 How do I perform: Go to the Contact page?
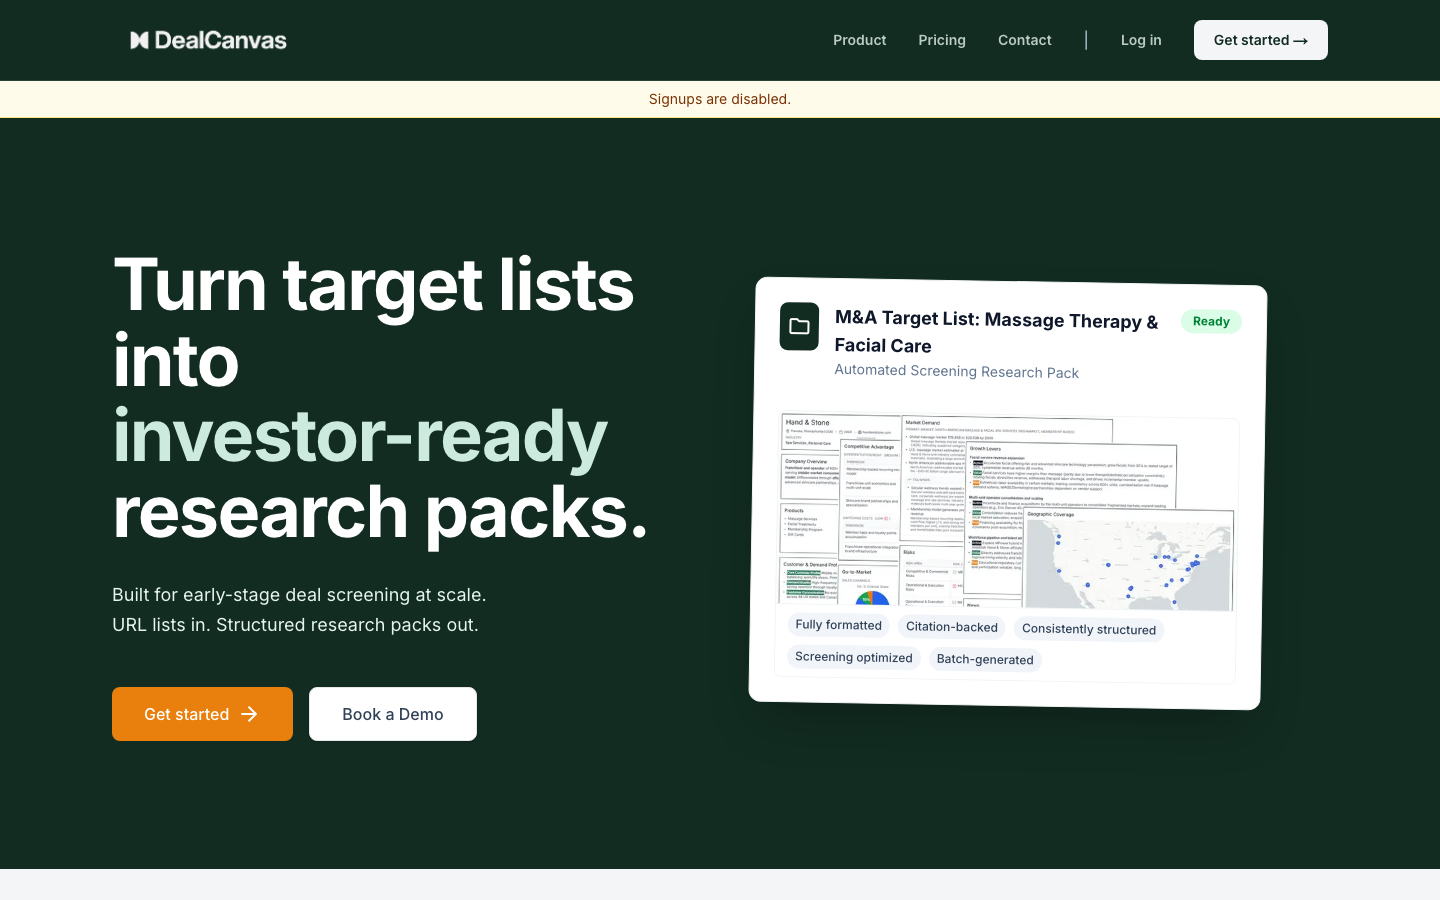1025,40
